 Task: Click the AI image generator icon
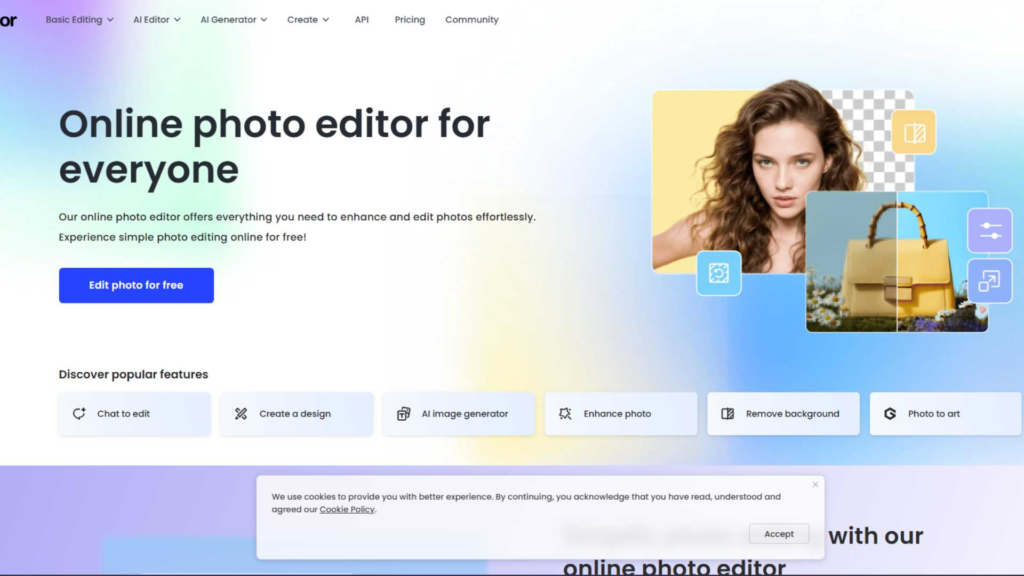click(403, 414)
